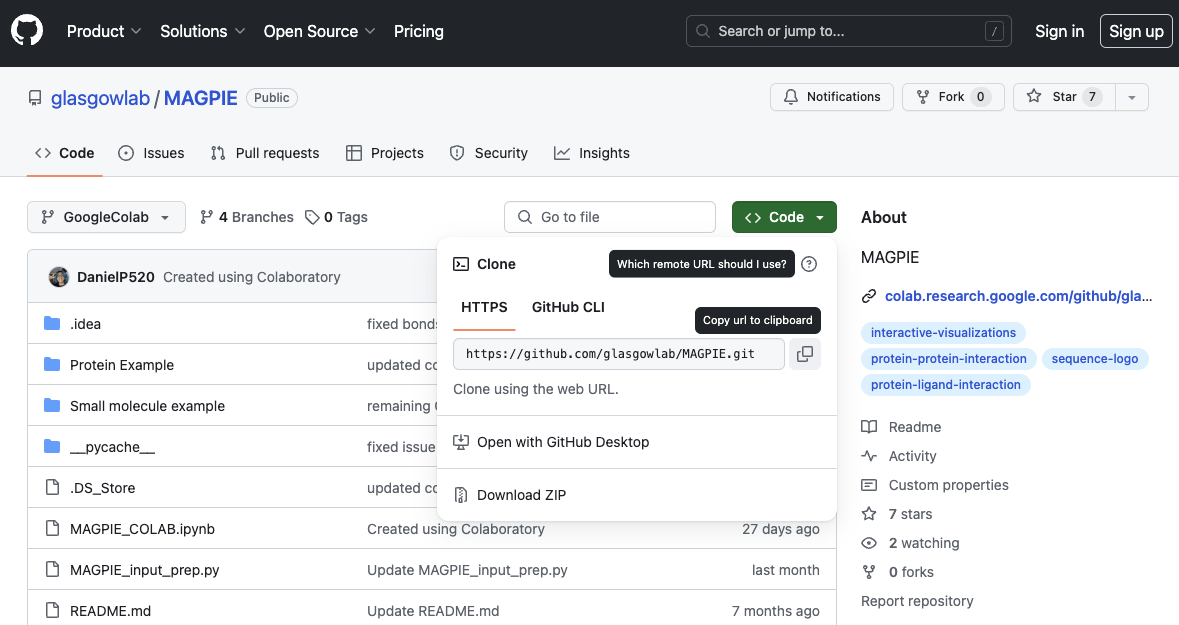Viewport: 1179px width, 625px height.
Task: Expand the Product menu
Action: [x=104, y=31]
